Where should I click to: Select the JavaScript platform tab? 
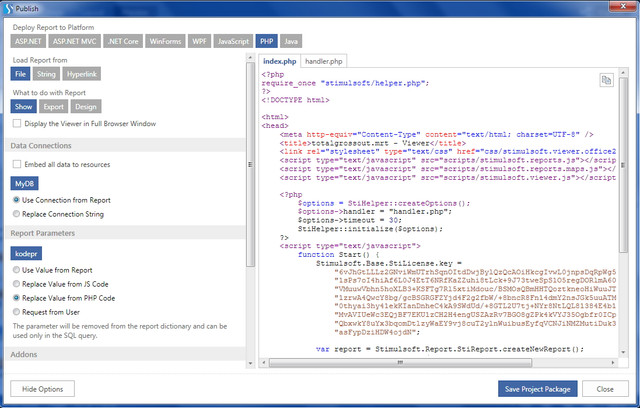233,41
